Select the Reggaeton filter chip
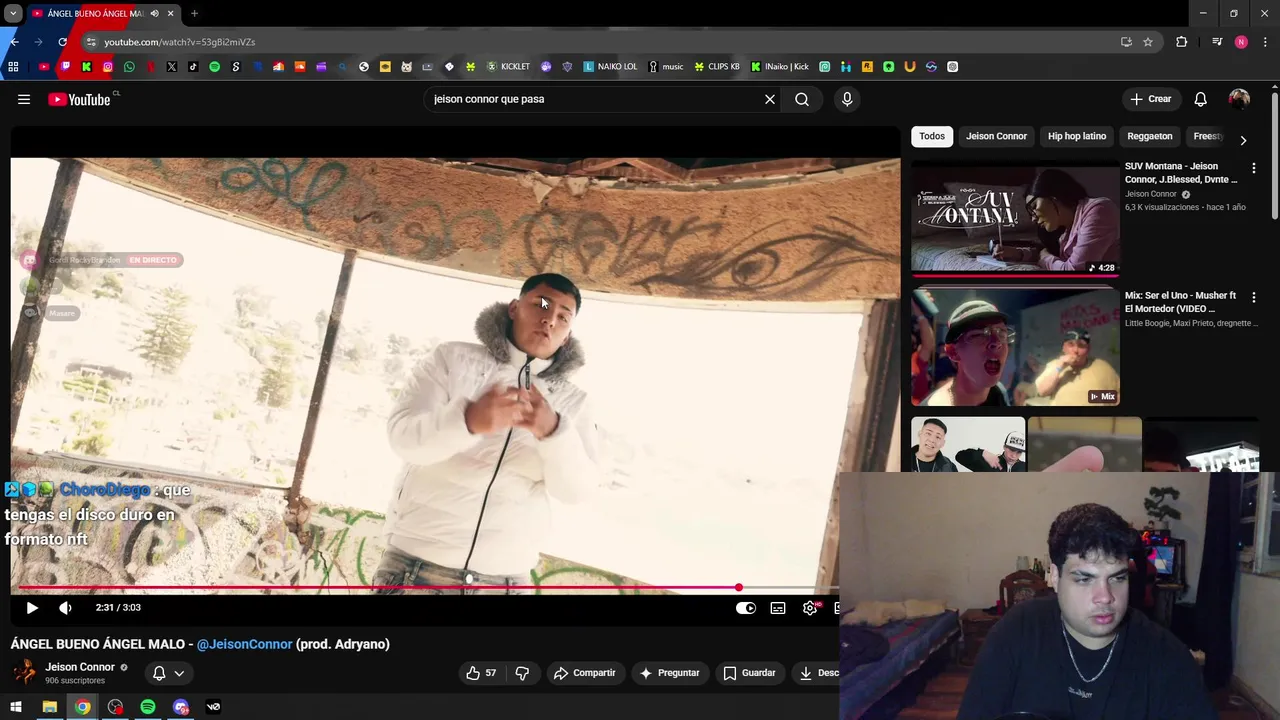The image size is (1280, 720). (1150, 136)
